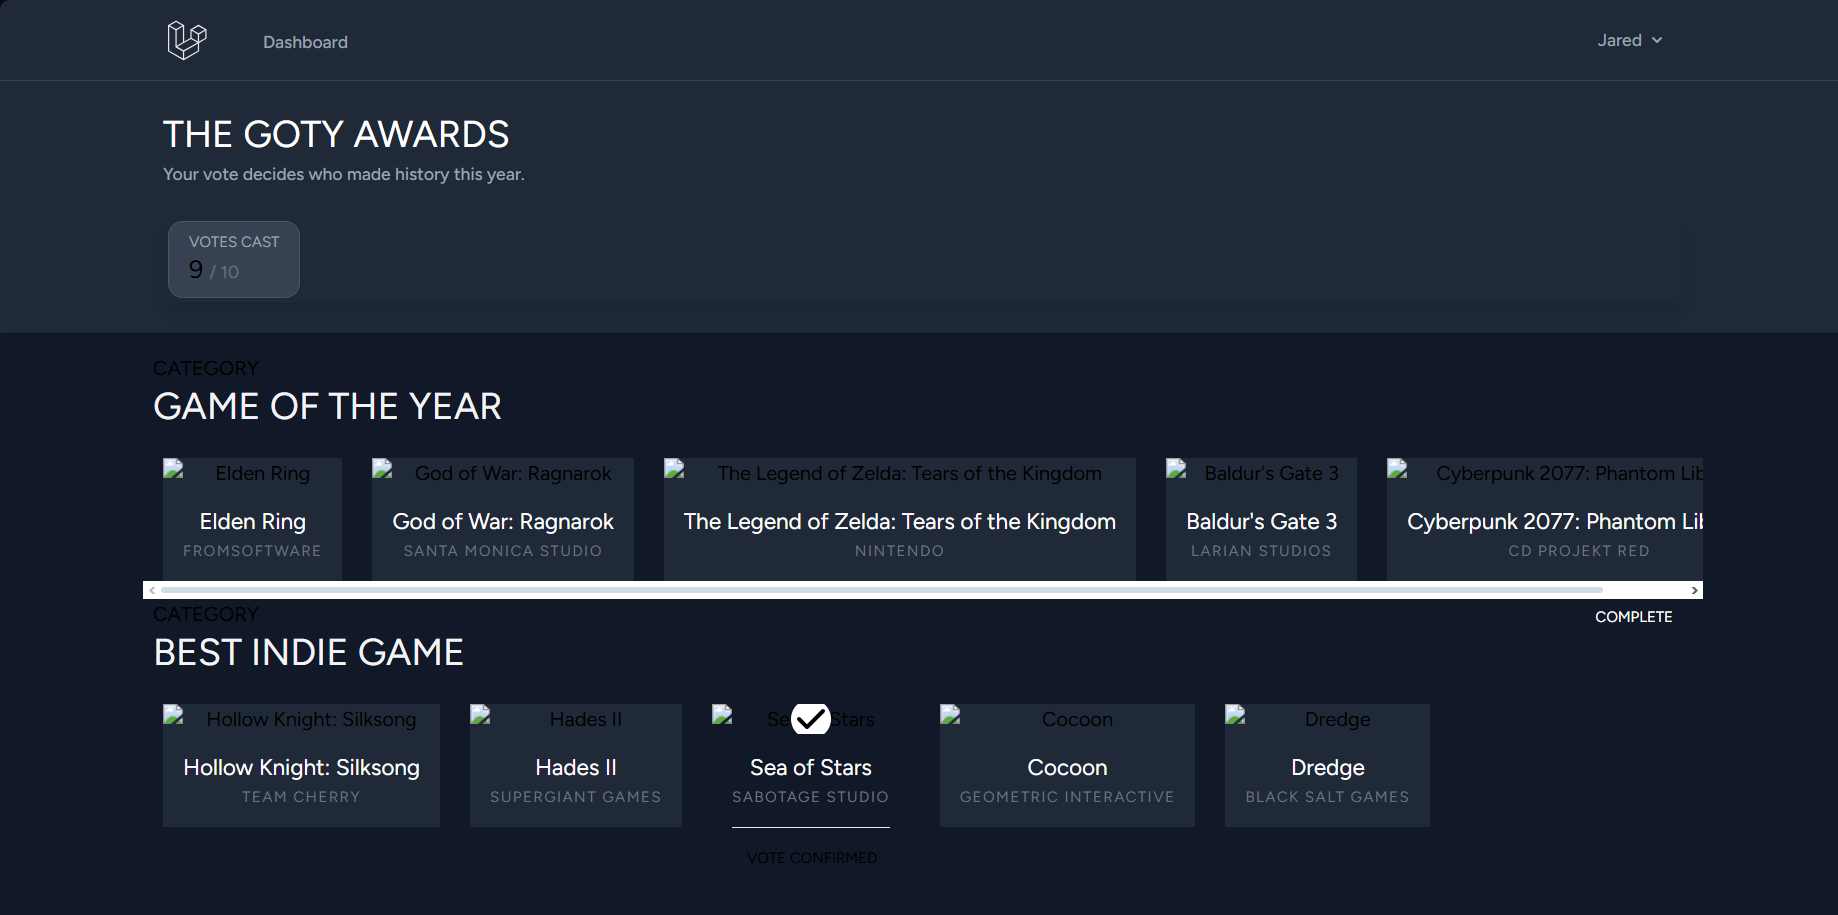This screenshot has width=1838, height=915.
Task: Click the GEOMETRIC INTERACTIVE developer label
Action: 1067,797
